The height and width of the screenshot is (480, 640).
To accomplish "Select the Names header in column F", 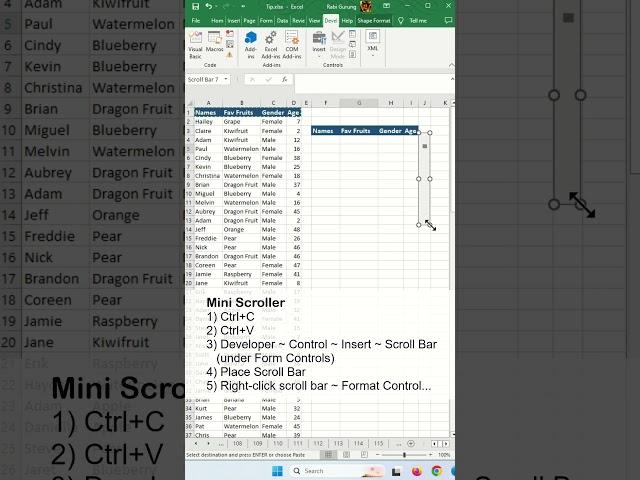I will (325, 131).
